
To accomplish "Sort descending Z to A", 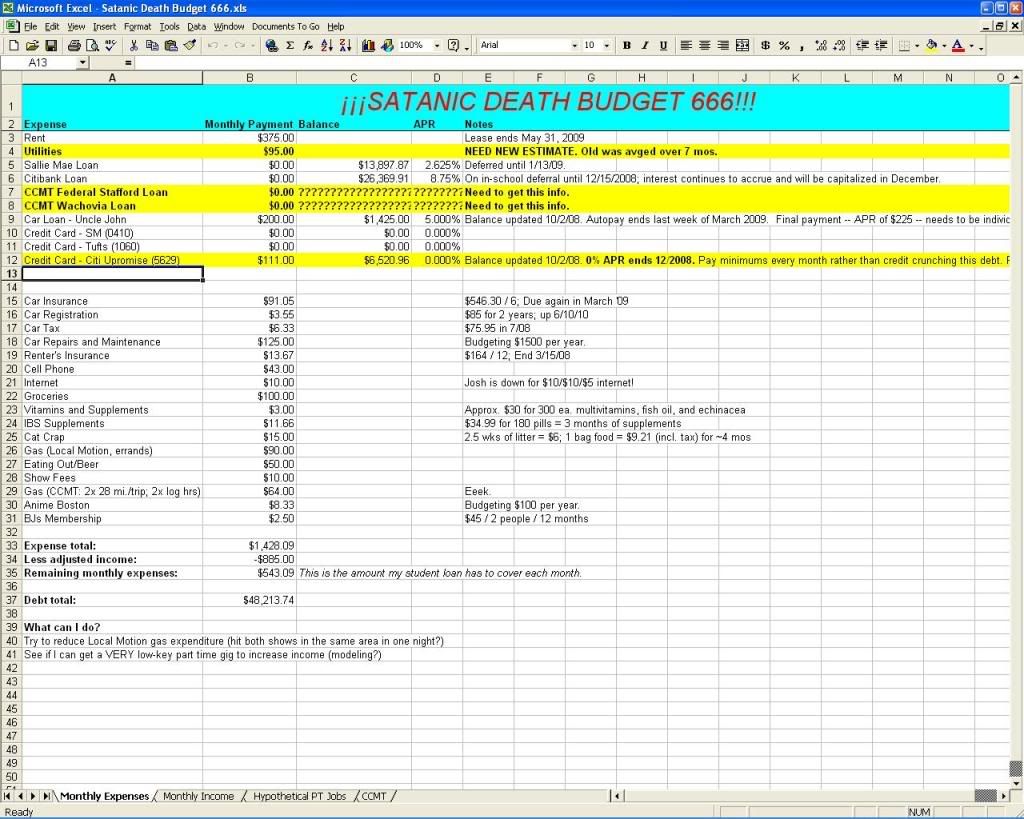I will click(x=345, y=46).
